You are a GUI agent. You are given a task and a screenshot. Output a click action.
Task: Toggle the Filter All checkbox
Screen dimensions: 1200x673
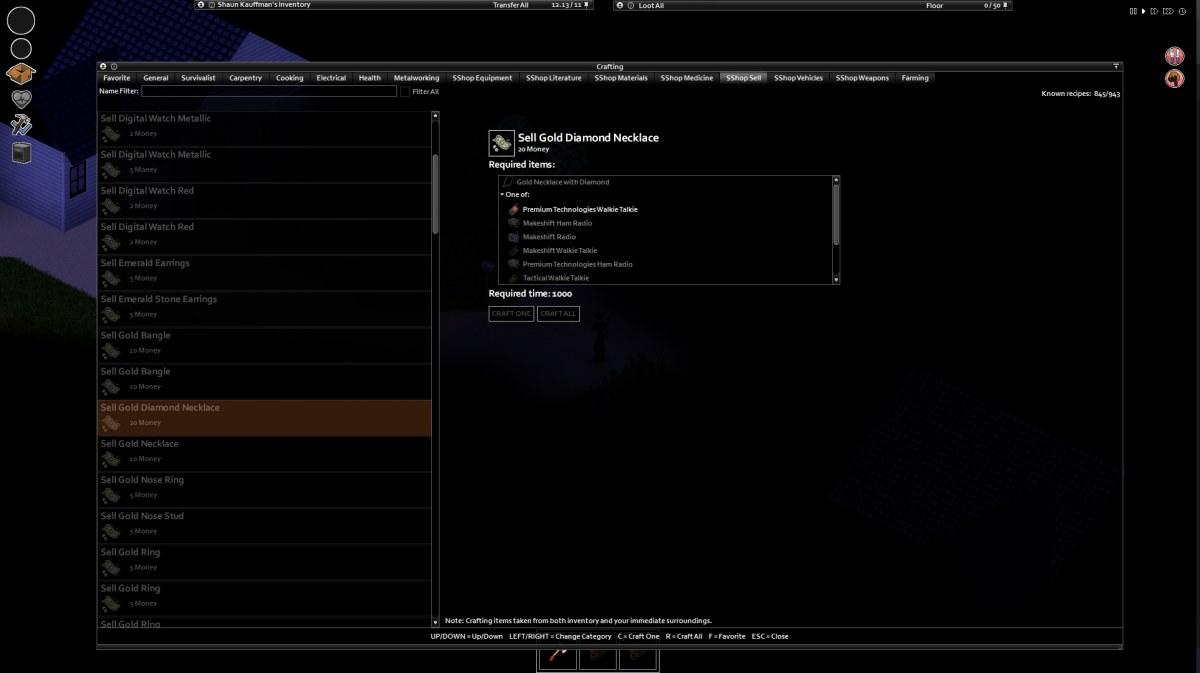click(405, 91)
